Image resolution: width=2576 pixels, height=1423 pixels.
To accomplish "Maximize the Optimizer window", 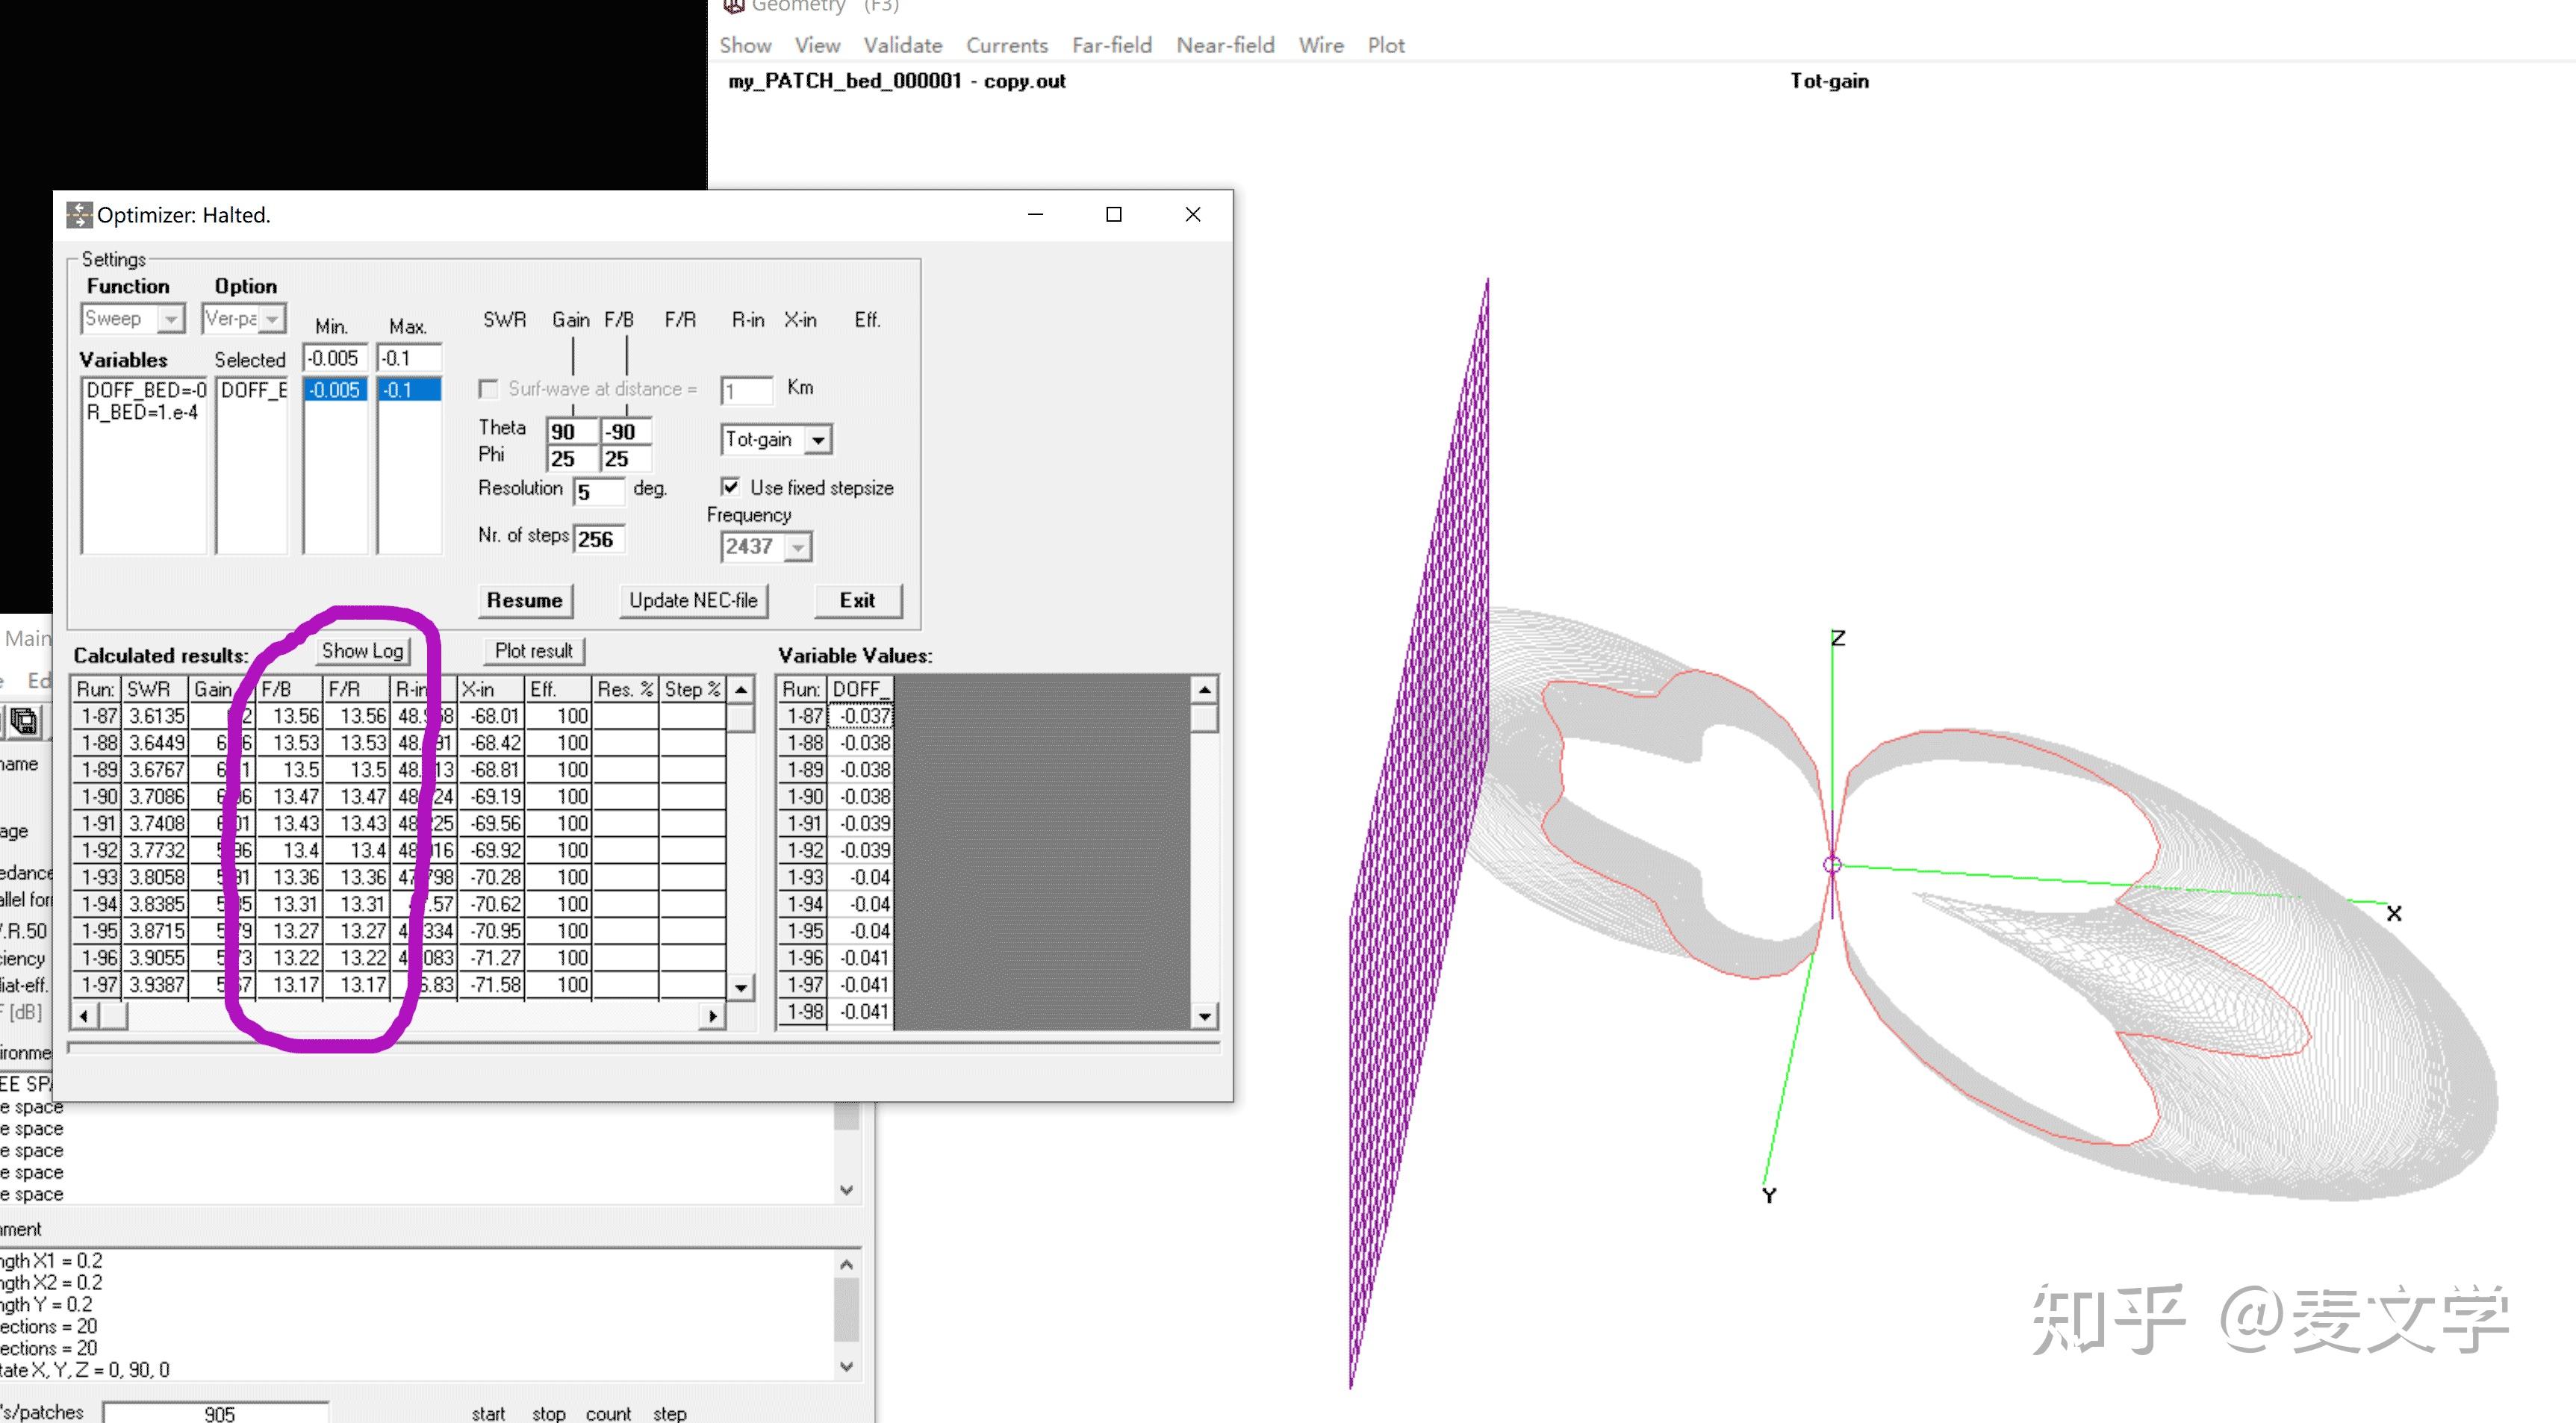I will (x=1114, y=215).
